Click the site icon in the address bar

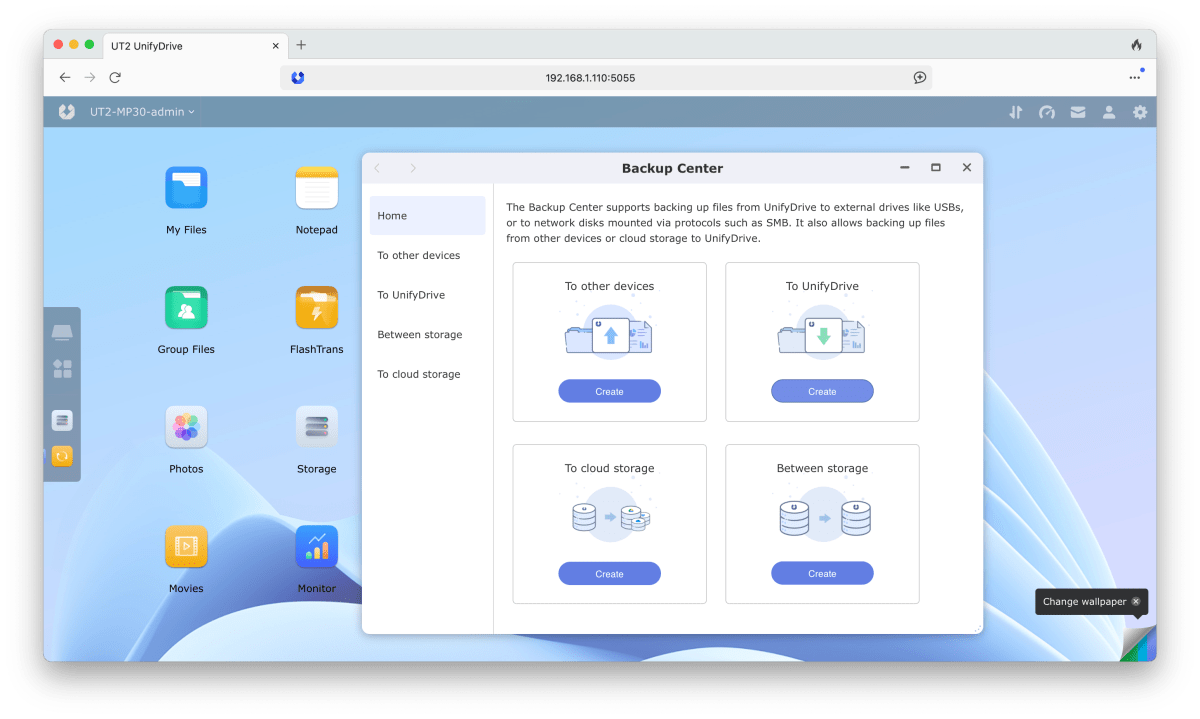click(297, 77)
